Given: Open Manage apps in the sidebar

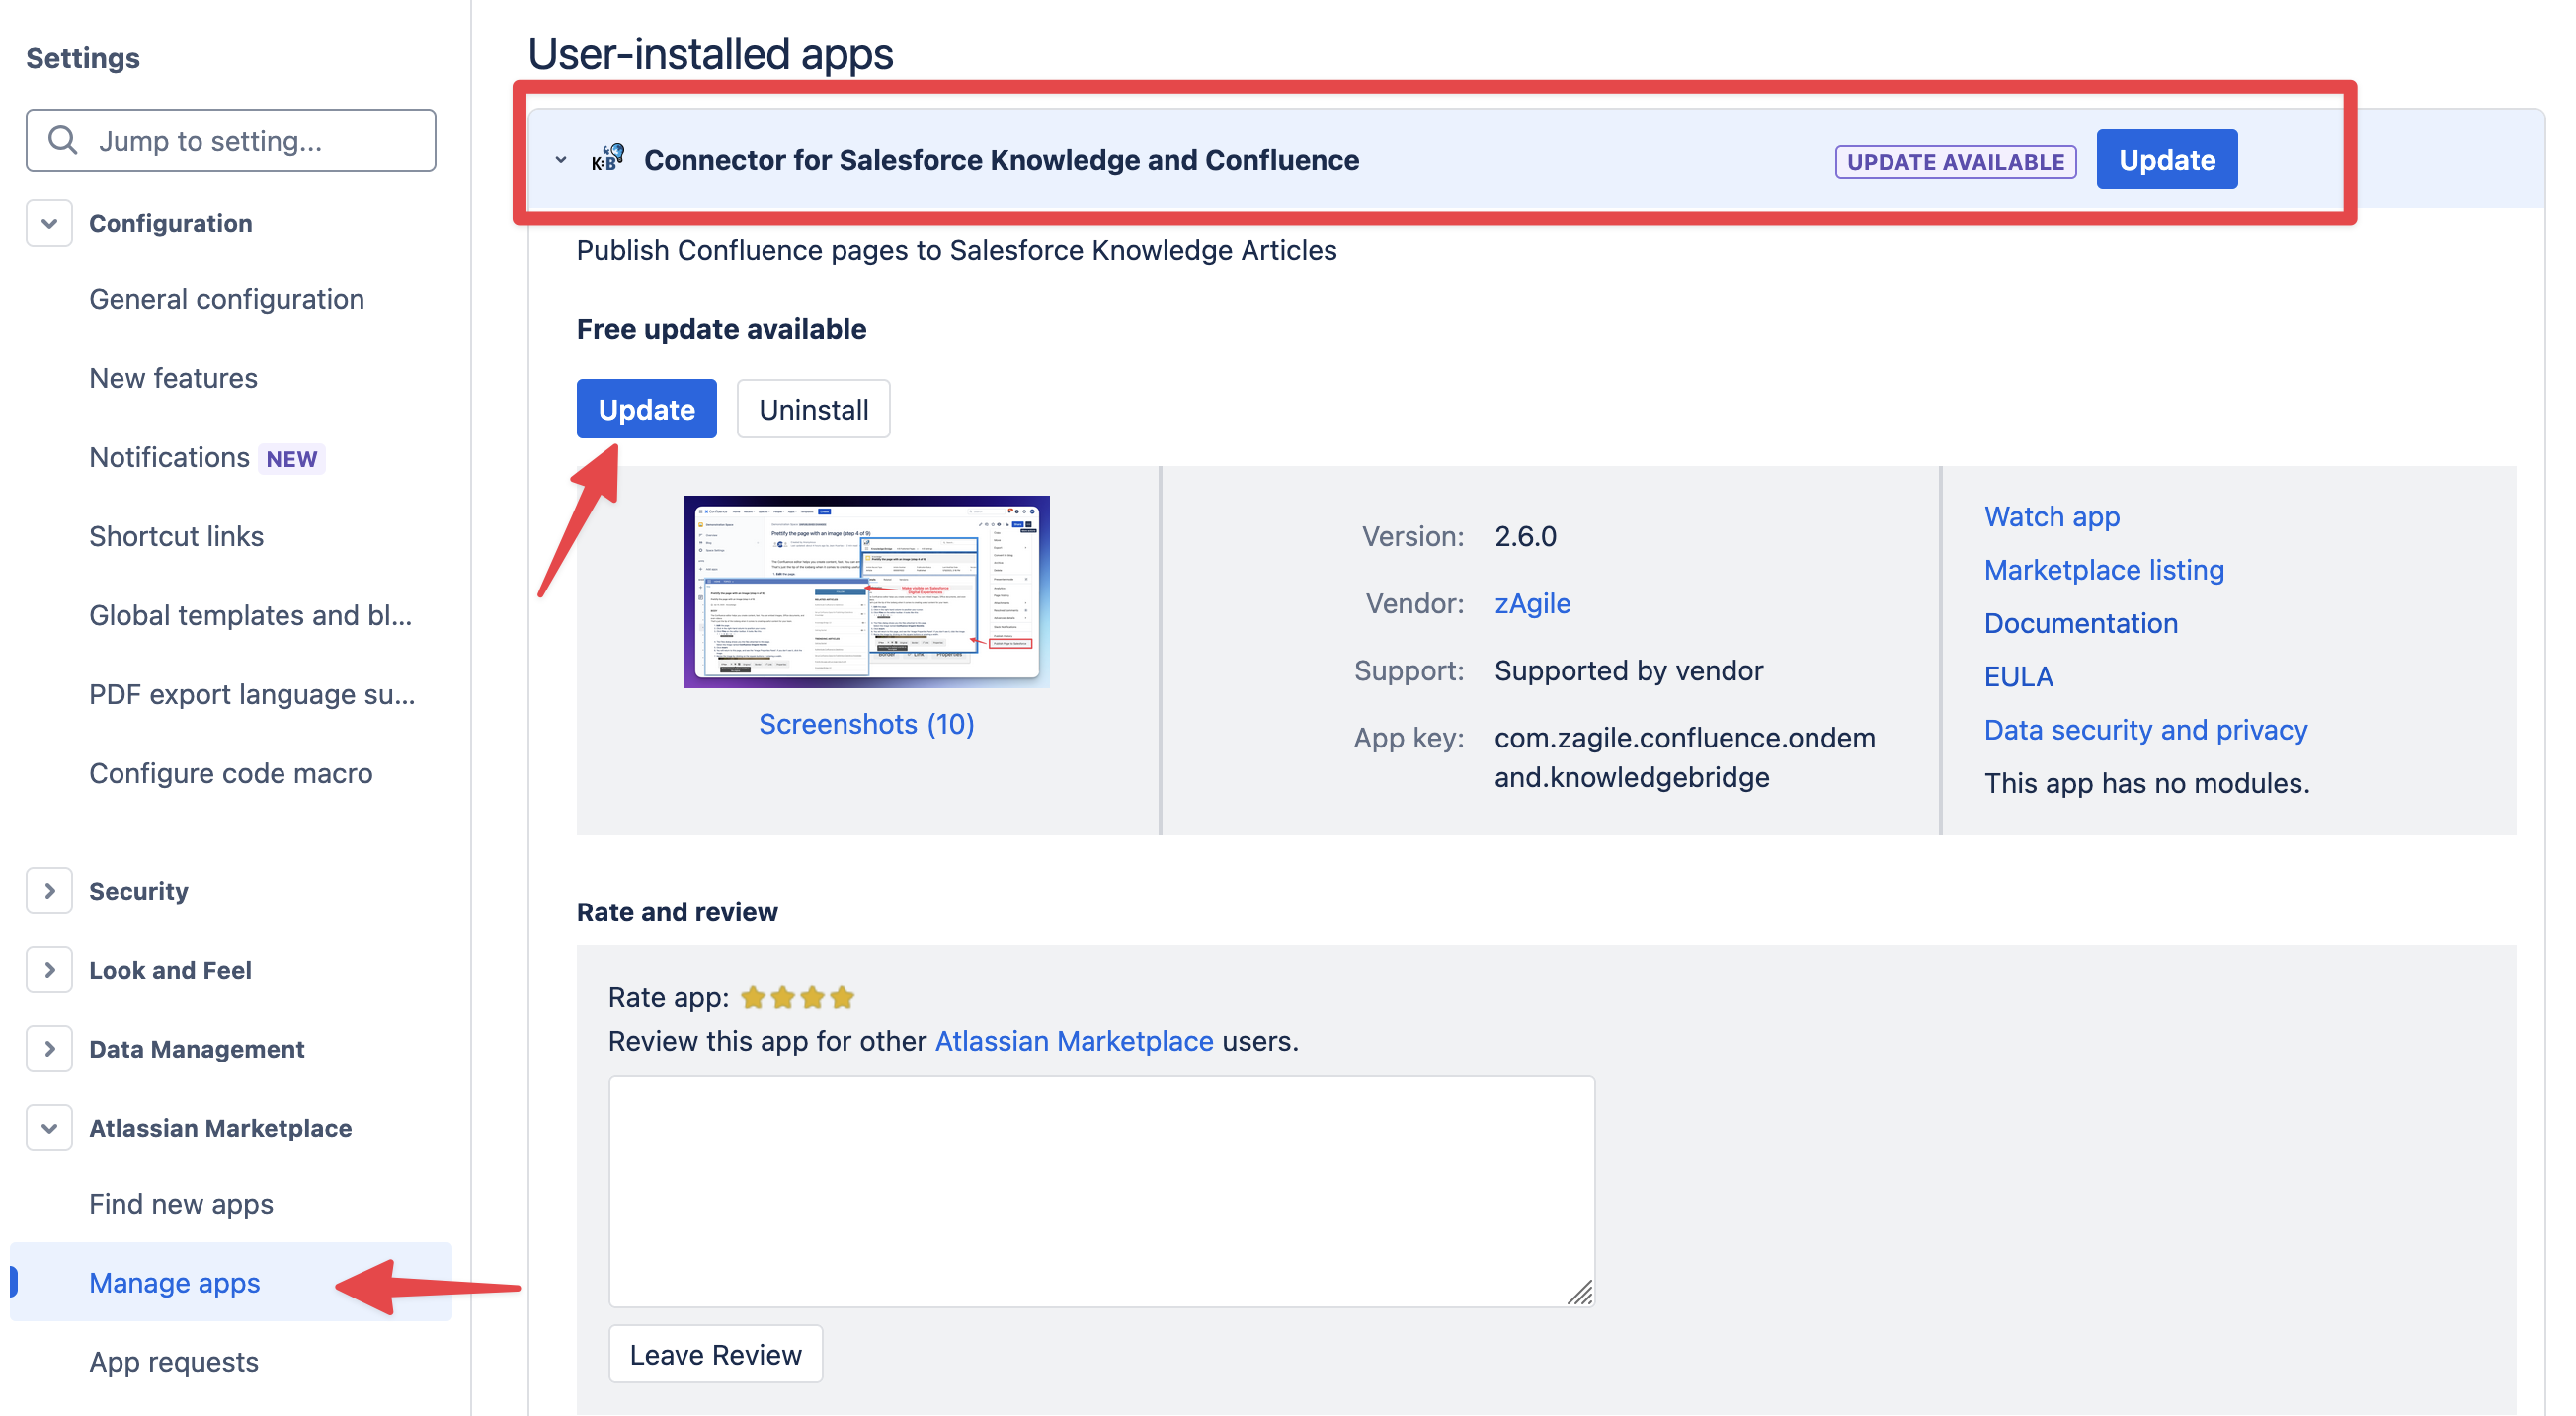Looking at the screenshot, I should tap(174, 1282).
